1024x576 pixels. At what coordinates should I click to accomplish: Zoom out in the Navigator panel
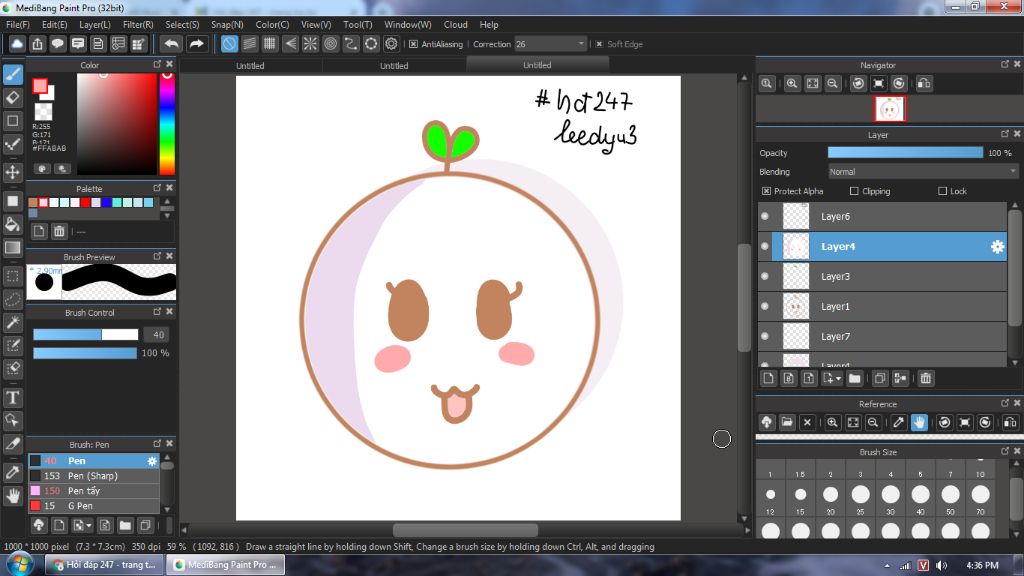pos(833,84)
